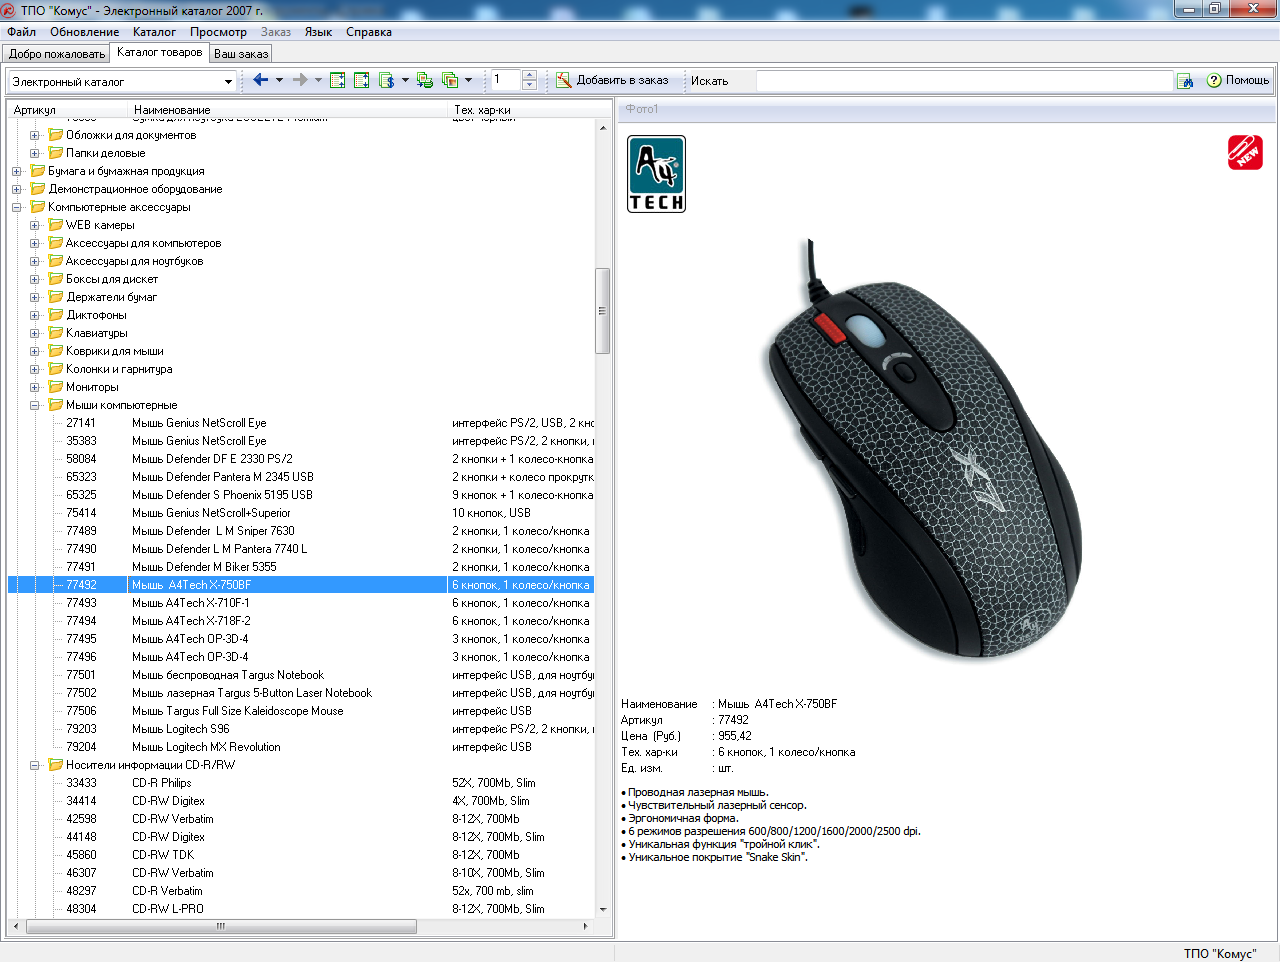Open the price list icon dropdown arrow
Screen dimensions: 1280x962
[405, 80]
